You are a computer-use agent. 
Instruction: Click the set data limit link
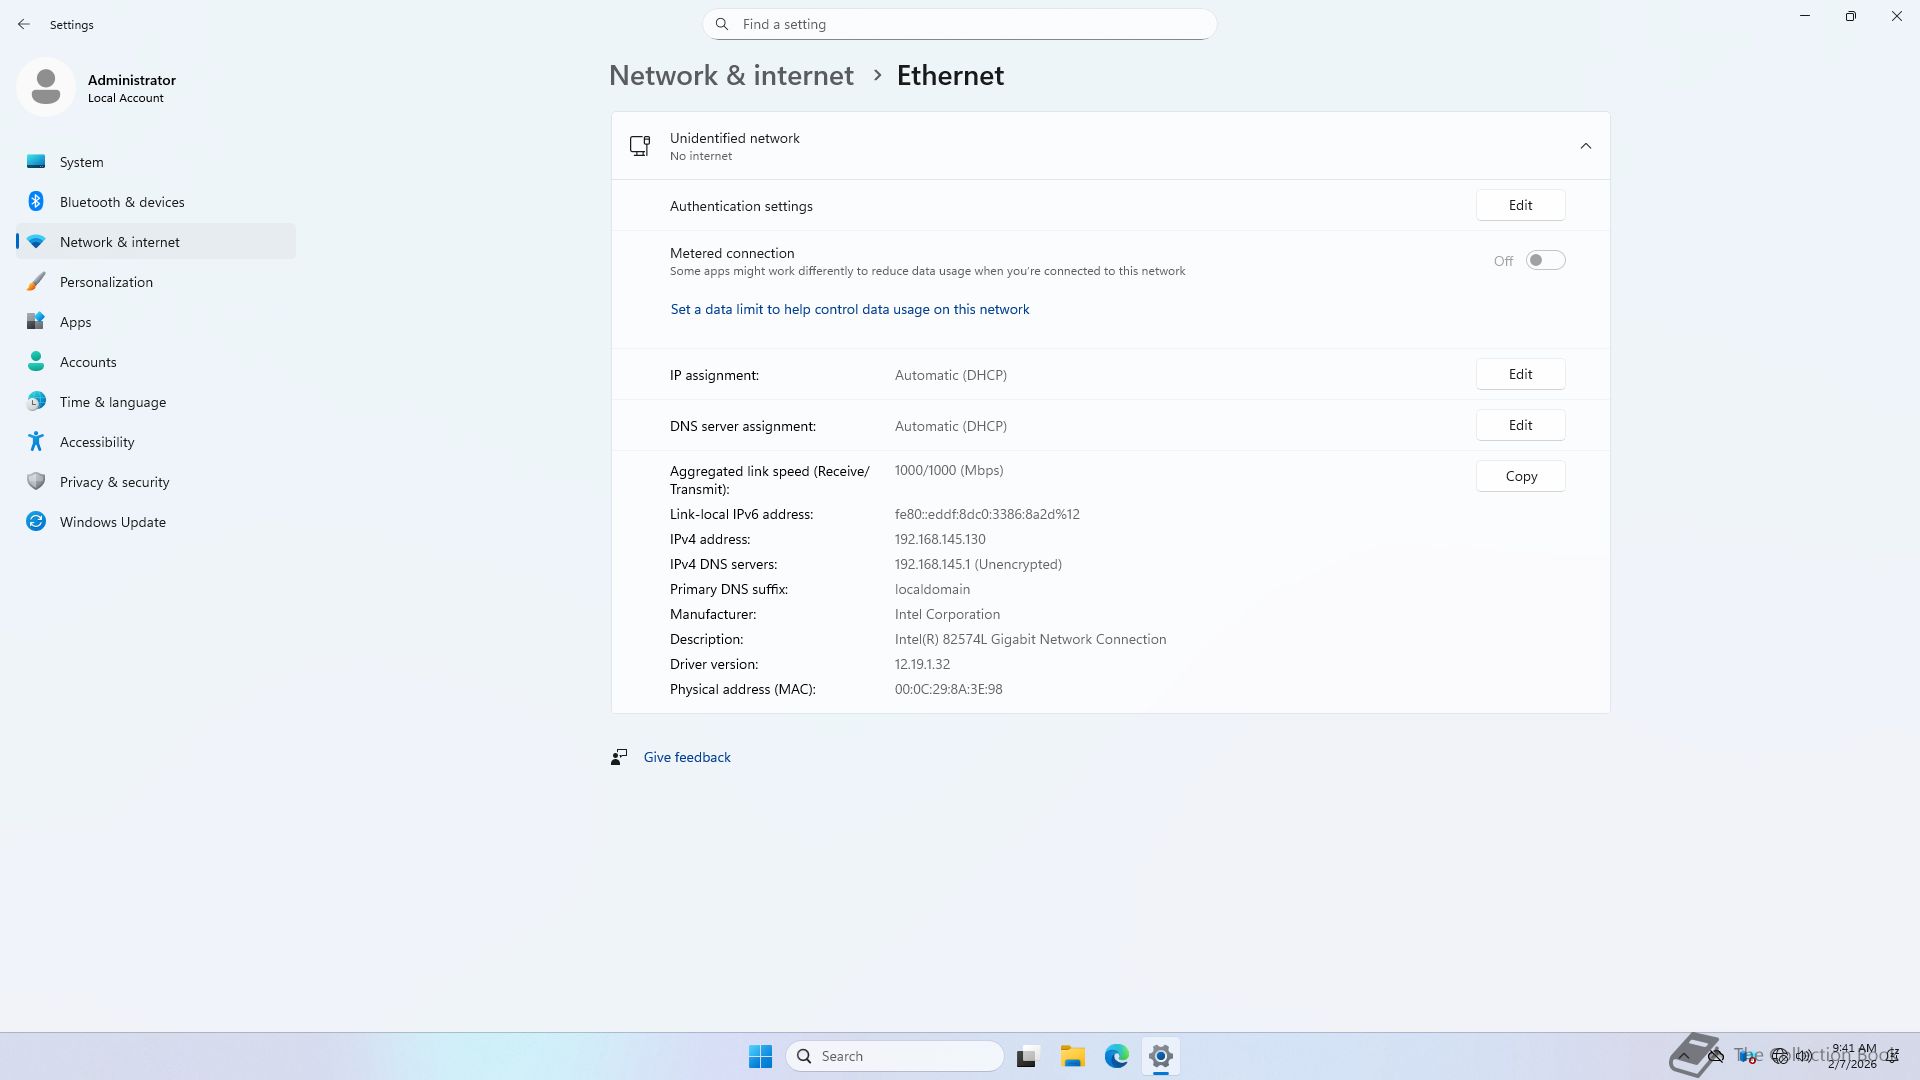849,310
